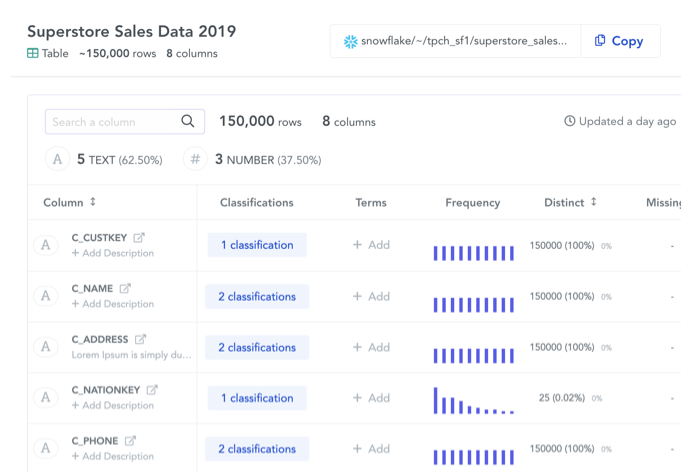Viewport: 691px width, 472px height.
Task: Click the C_ADDRESS column name
Action: click(x=100, y=339)
